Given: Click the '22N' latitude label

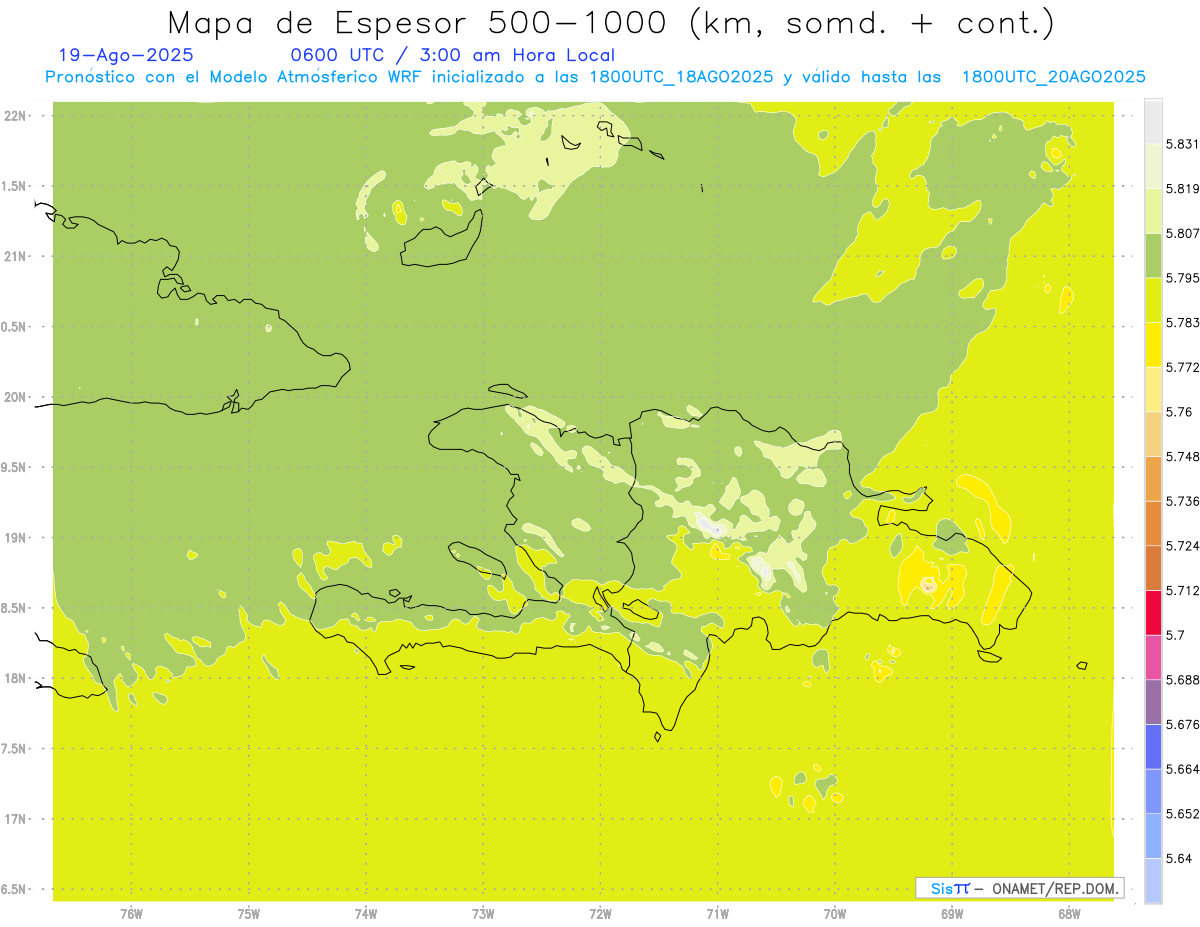Looking at the screenshot, I should pos(16,116).
